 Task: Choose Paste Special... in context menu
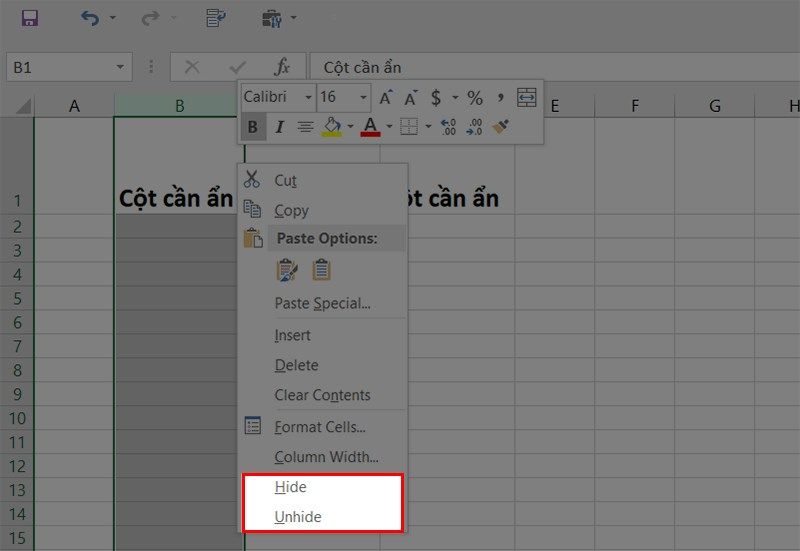(x=323, y=303)
